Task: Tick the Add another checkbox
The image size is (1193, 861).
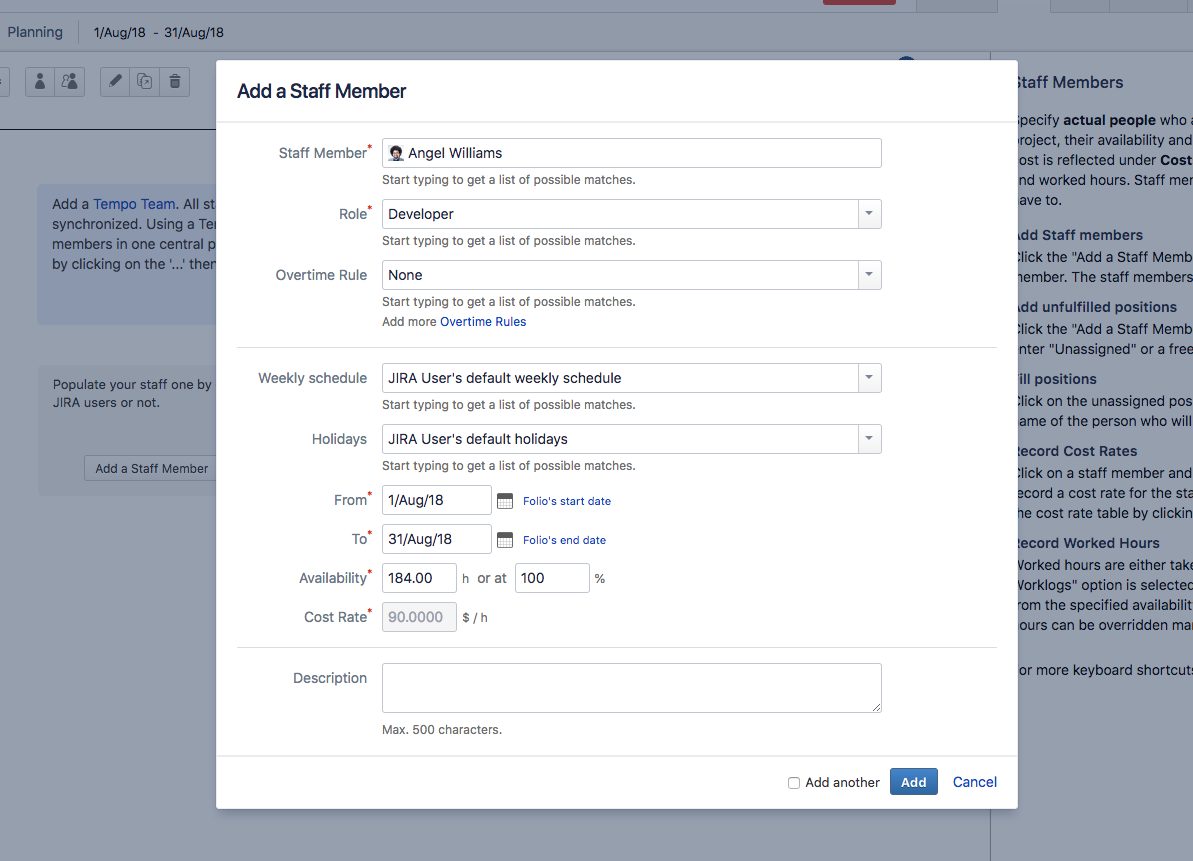Action: click(x=794, y=783)
